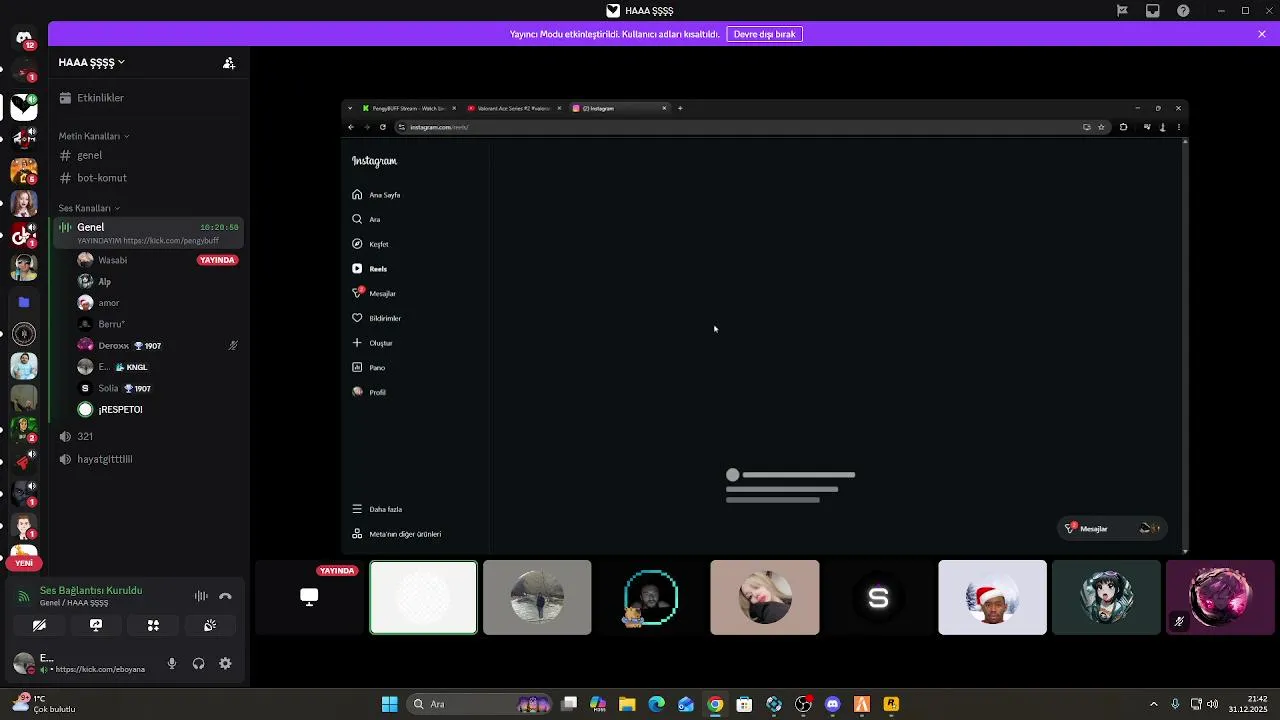
Task: Open Profil in Instagram sidebar
Action: (x=369, y=392)
